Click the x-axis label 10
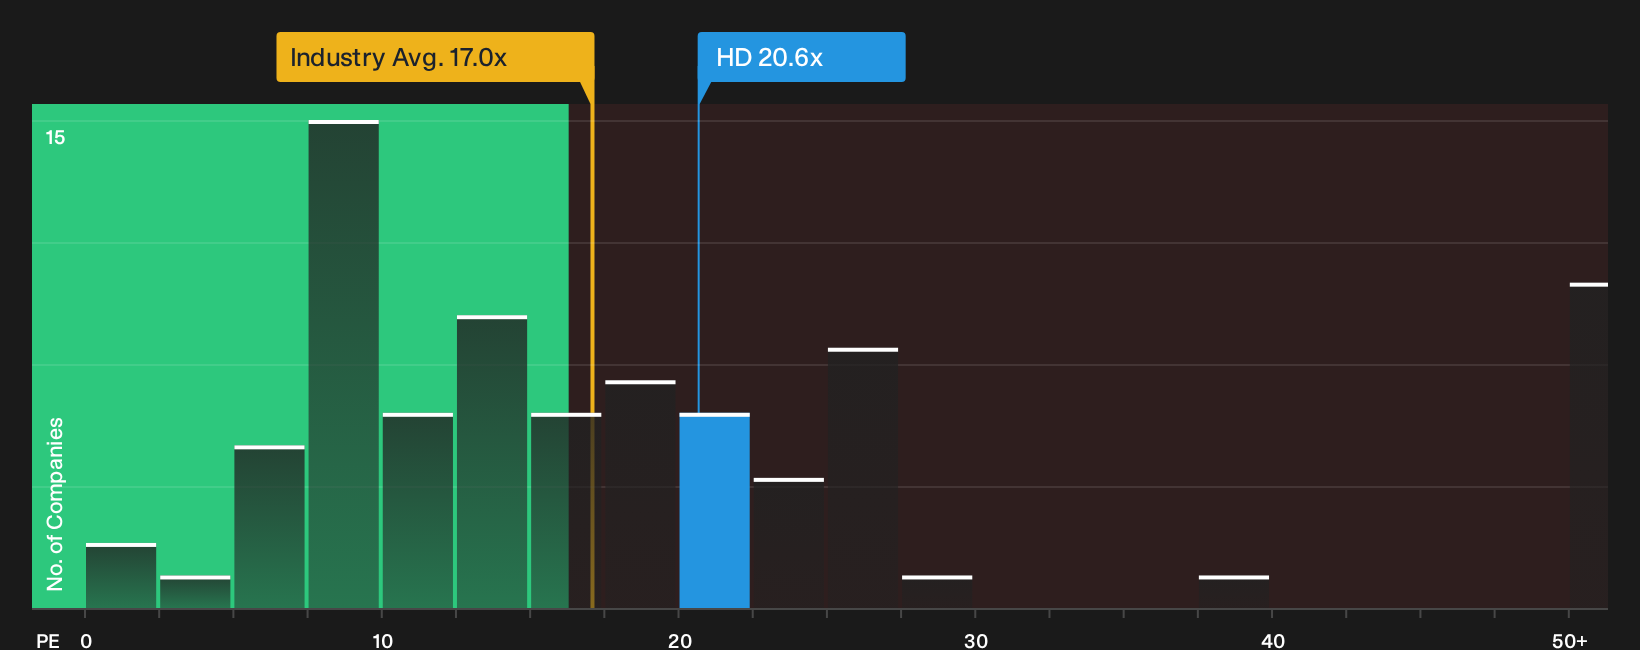The image size is (1640, 650). coord(382,640)
